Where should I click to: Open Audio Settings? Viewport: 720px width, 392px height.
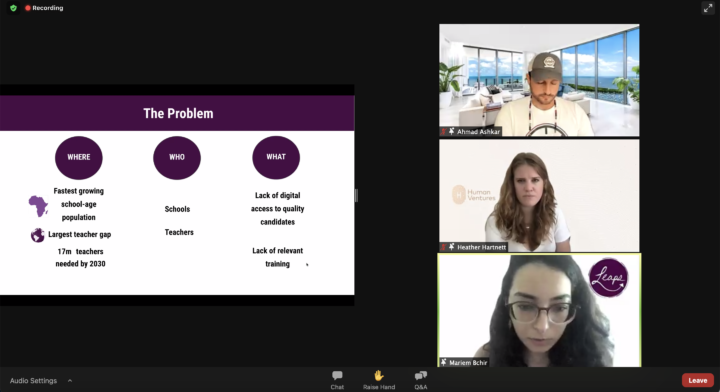click(34, 381)
